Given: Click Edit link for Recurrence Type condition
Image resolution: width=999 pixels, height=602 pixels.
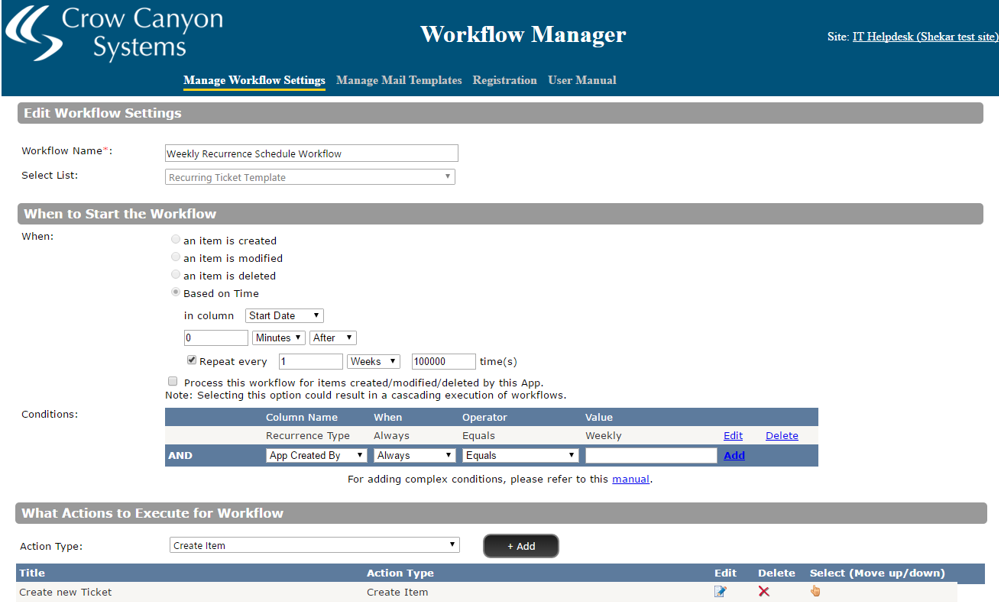Looking at the screenshot, I should point(733,436).
